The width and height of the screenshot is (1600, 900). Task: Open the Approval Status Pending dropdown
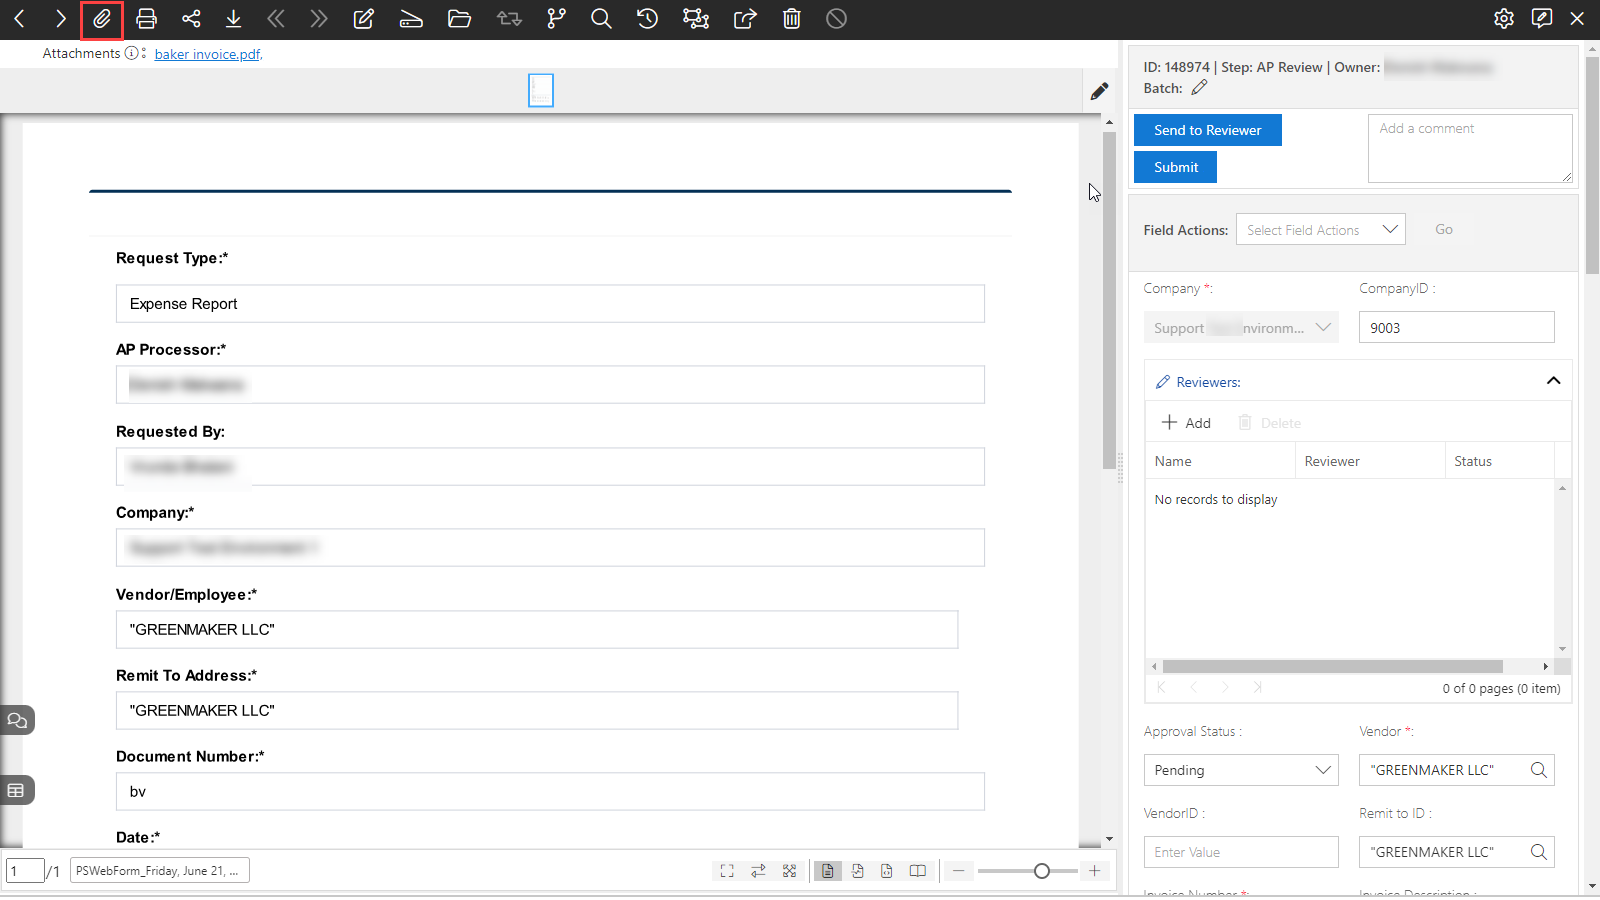[1241, 770]
